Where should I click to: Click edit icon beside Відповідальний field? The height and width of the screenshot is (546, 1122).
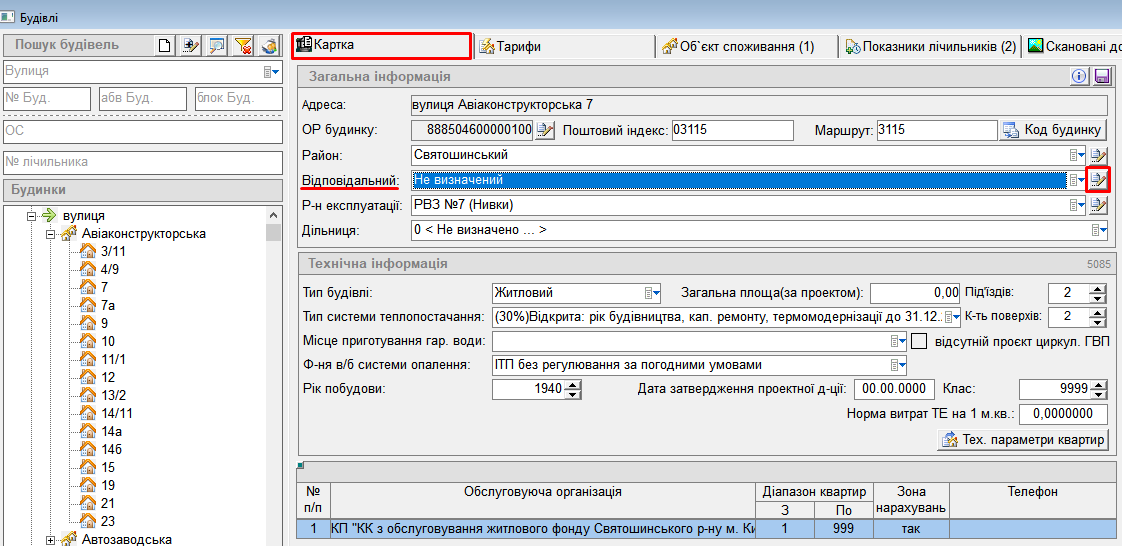tap(1099, 180)
